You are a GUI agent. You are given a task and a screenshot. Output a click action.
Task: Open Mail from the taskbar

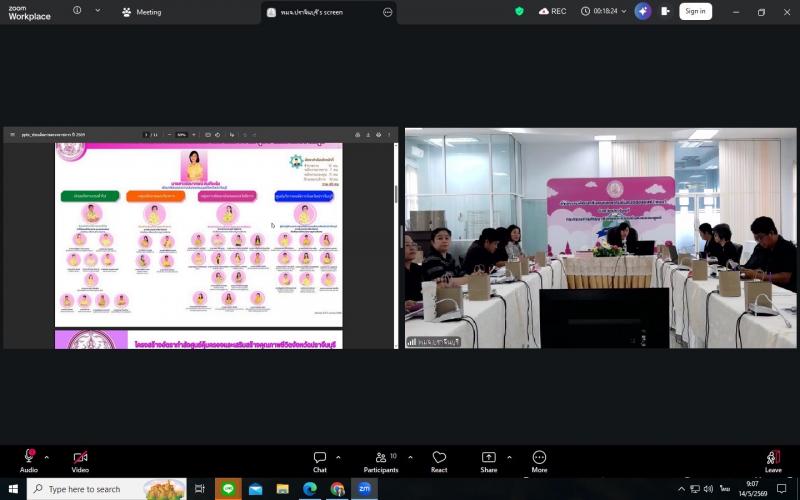tap(256, 489)
